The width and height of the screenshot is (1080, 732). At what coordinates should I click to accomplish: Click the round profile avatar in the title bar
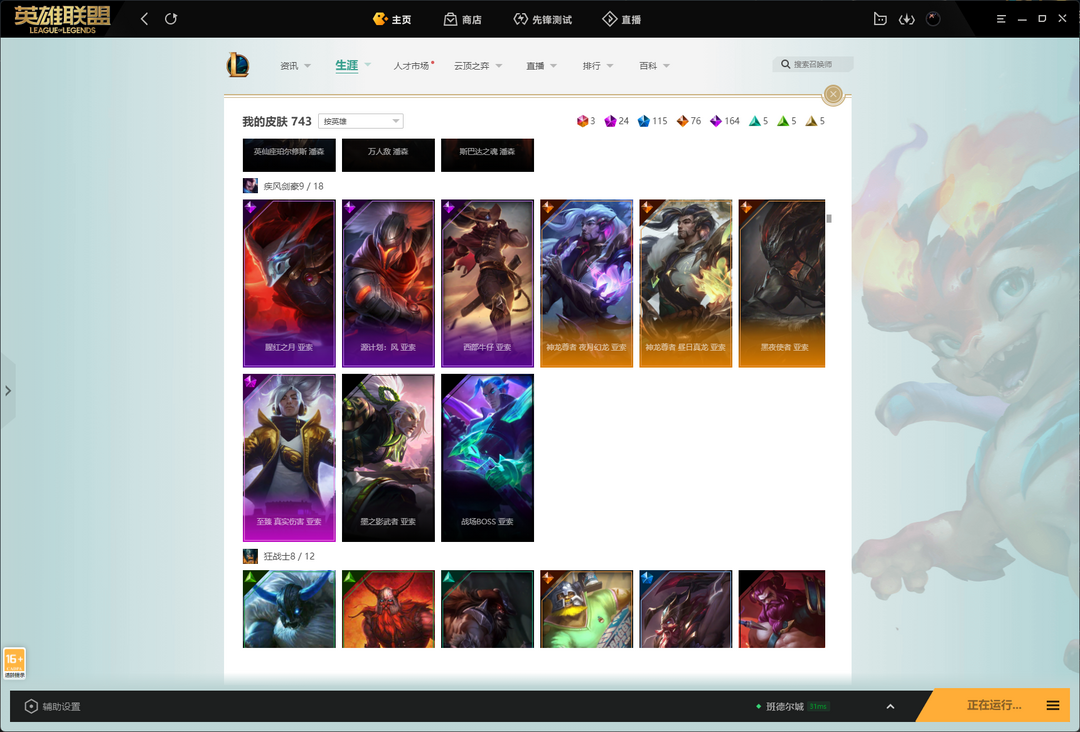click(x=933, y=19)
